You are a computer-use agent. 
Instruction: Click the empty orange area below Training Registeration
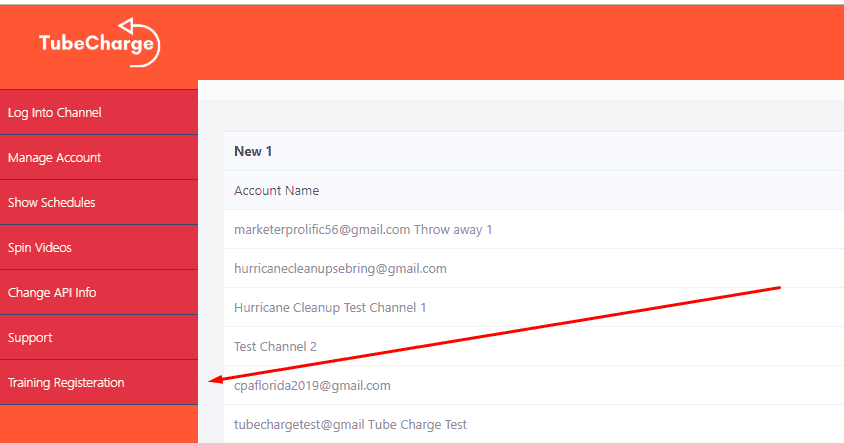tap(98, 424)
